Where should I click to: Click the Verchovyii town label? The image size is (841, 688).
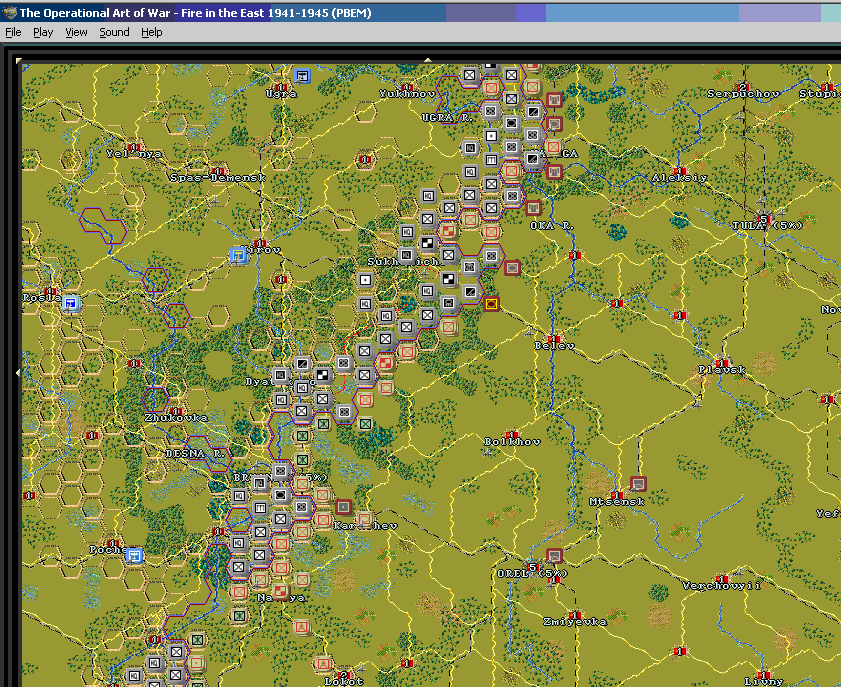721,586
